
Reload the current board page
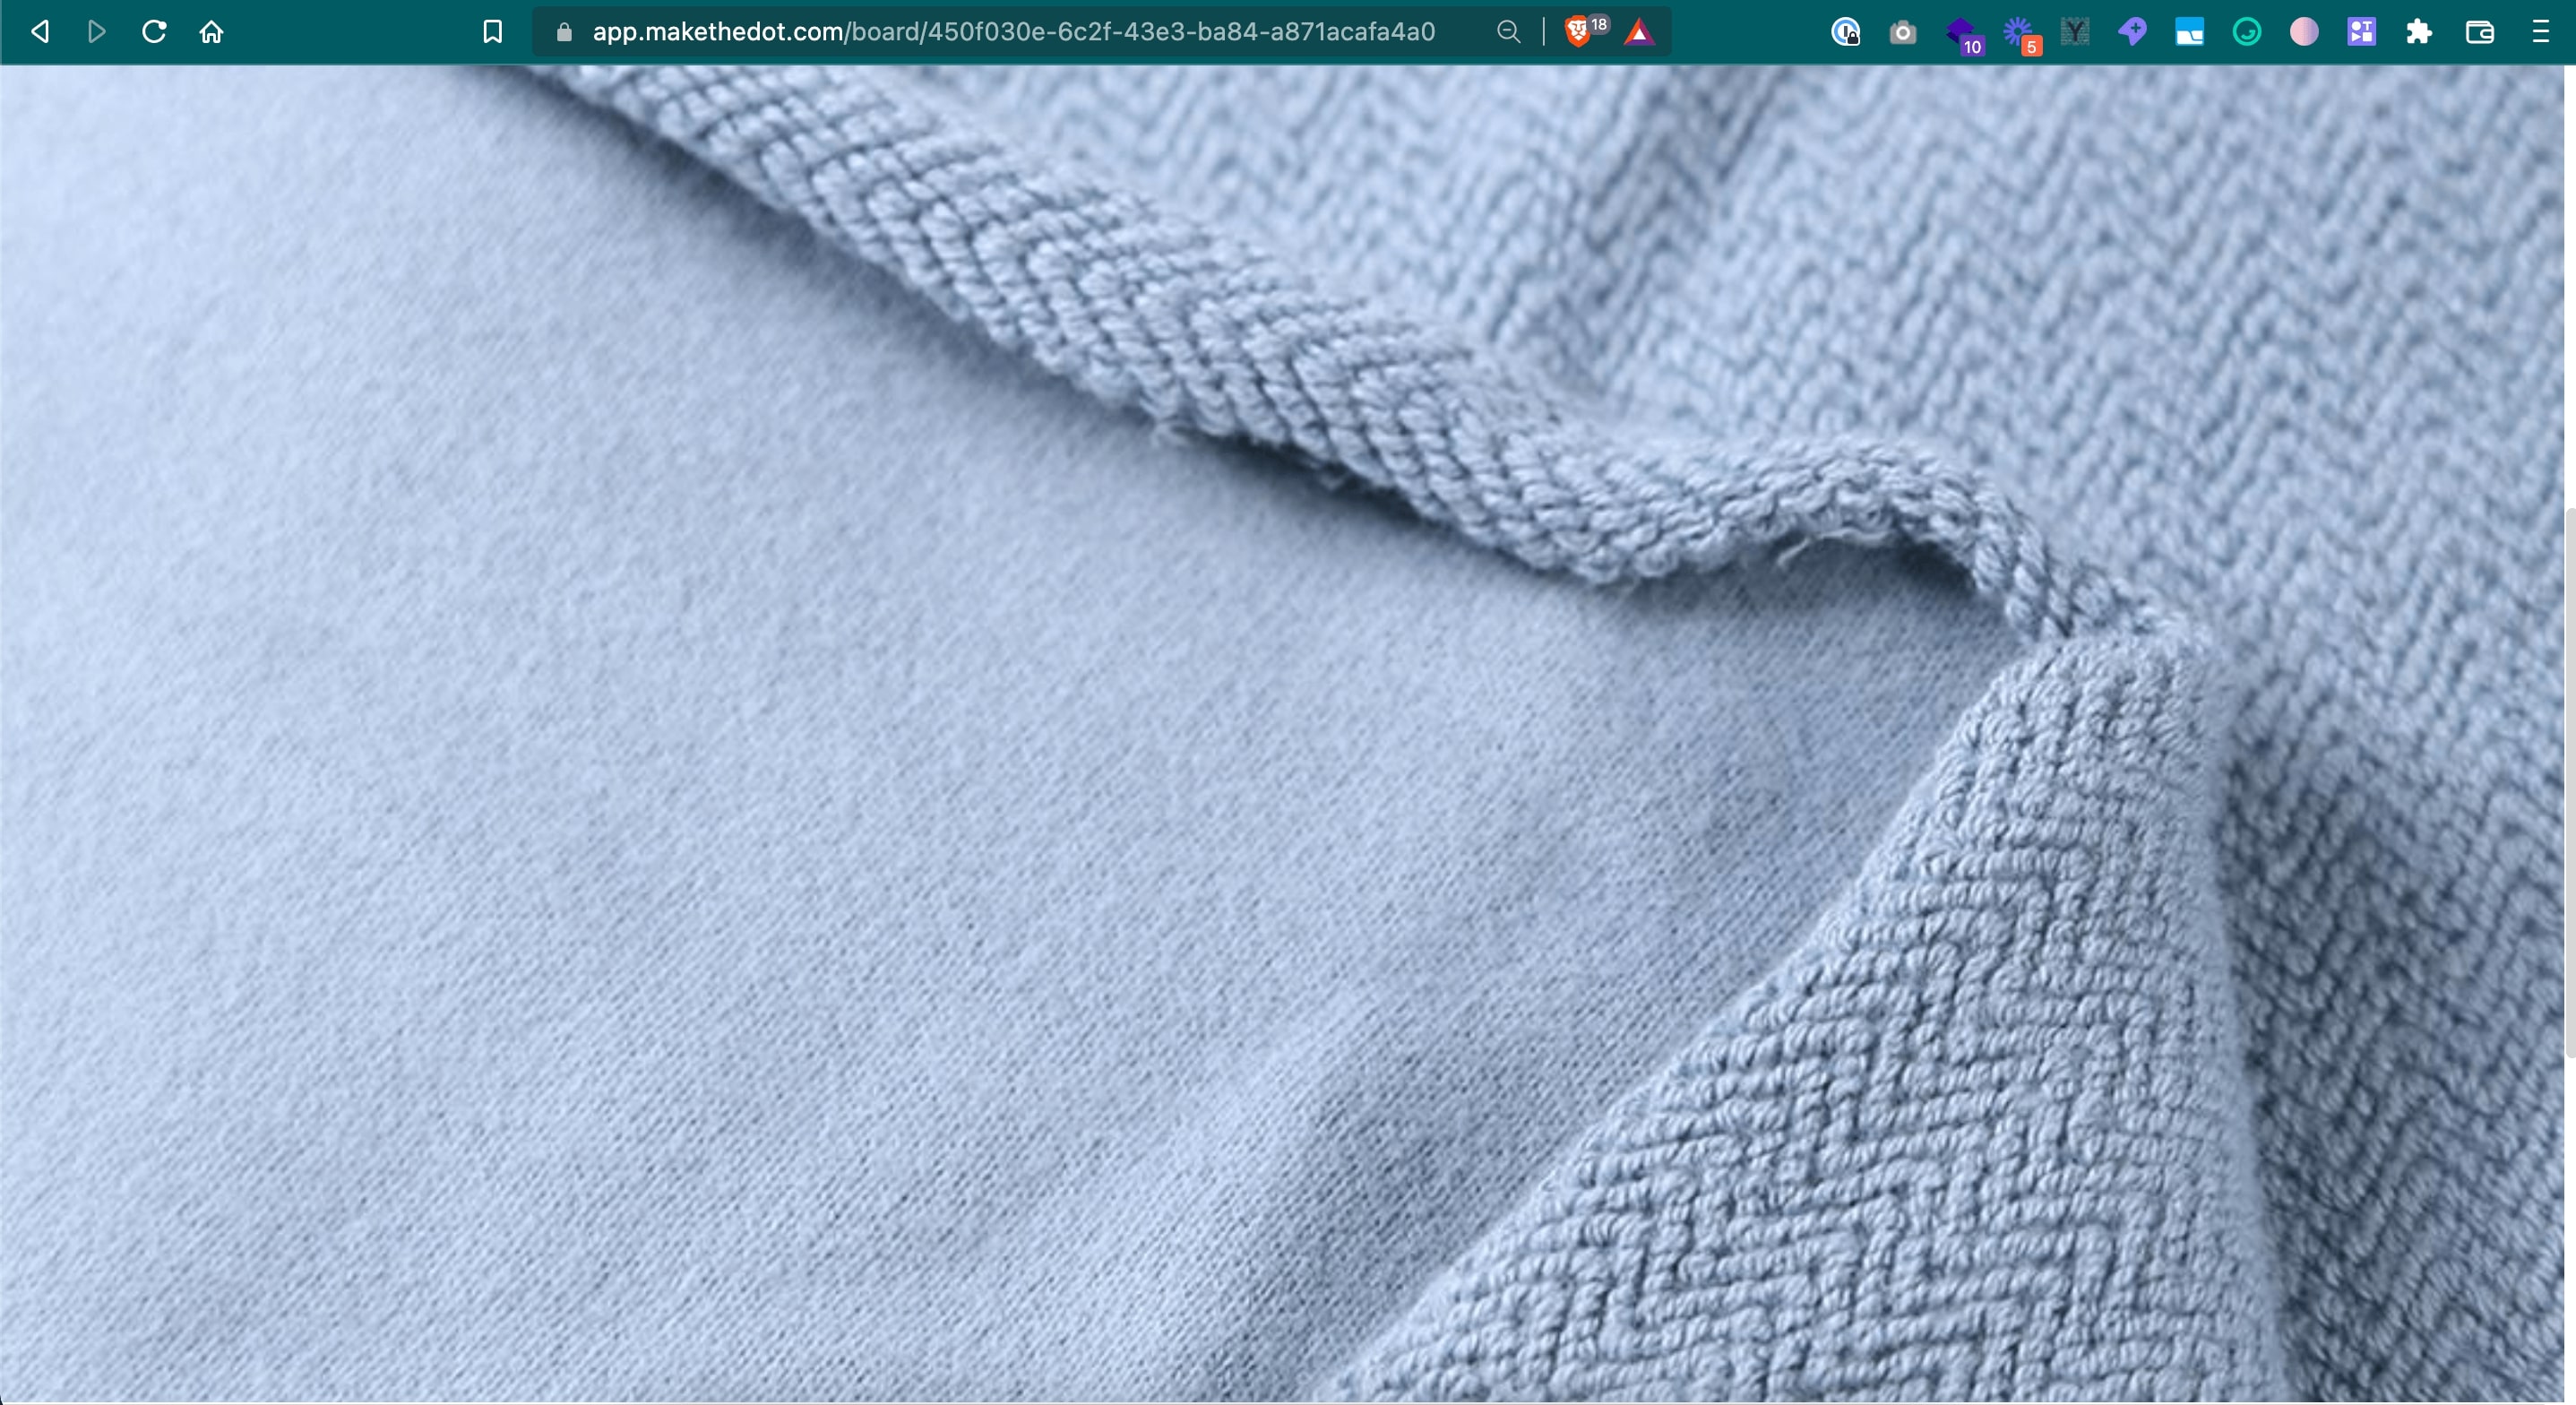[x=153, y=31]
